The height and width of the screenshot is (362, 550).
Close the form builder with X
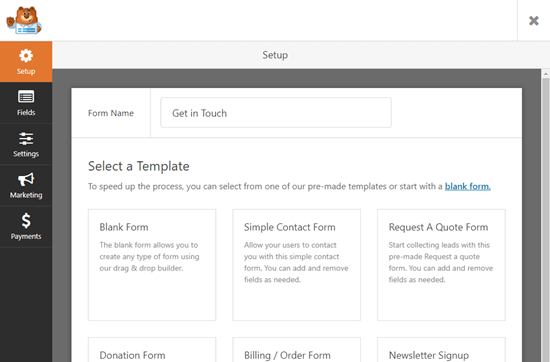coord(534,21)
